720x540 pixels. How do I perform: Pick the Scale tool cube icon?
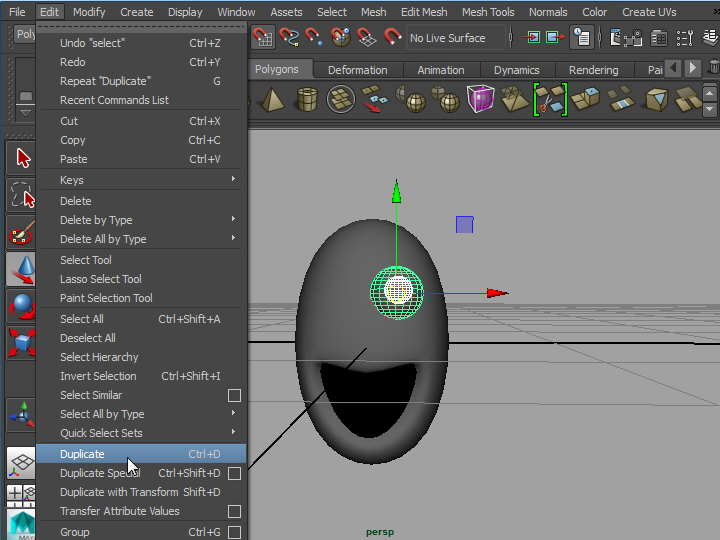click(x=22, y=343)
